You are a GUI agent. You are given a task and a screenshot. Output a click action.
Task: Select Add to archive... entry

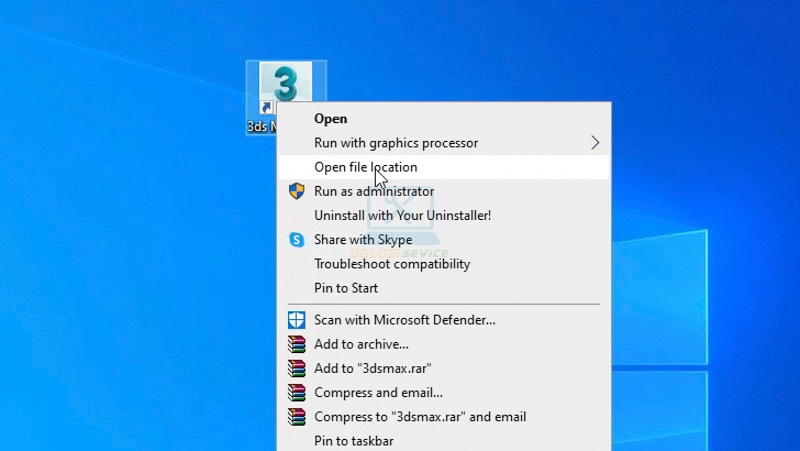(444, 344)
